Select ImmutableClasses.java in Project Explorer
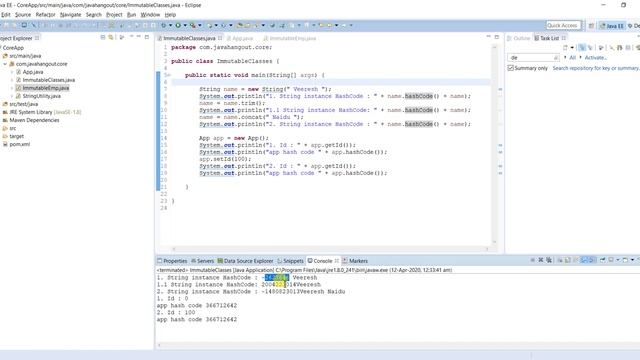The image size is (640, 360). point(45,80)
